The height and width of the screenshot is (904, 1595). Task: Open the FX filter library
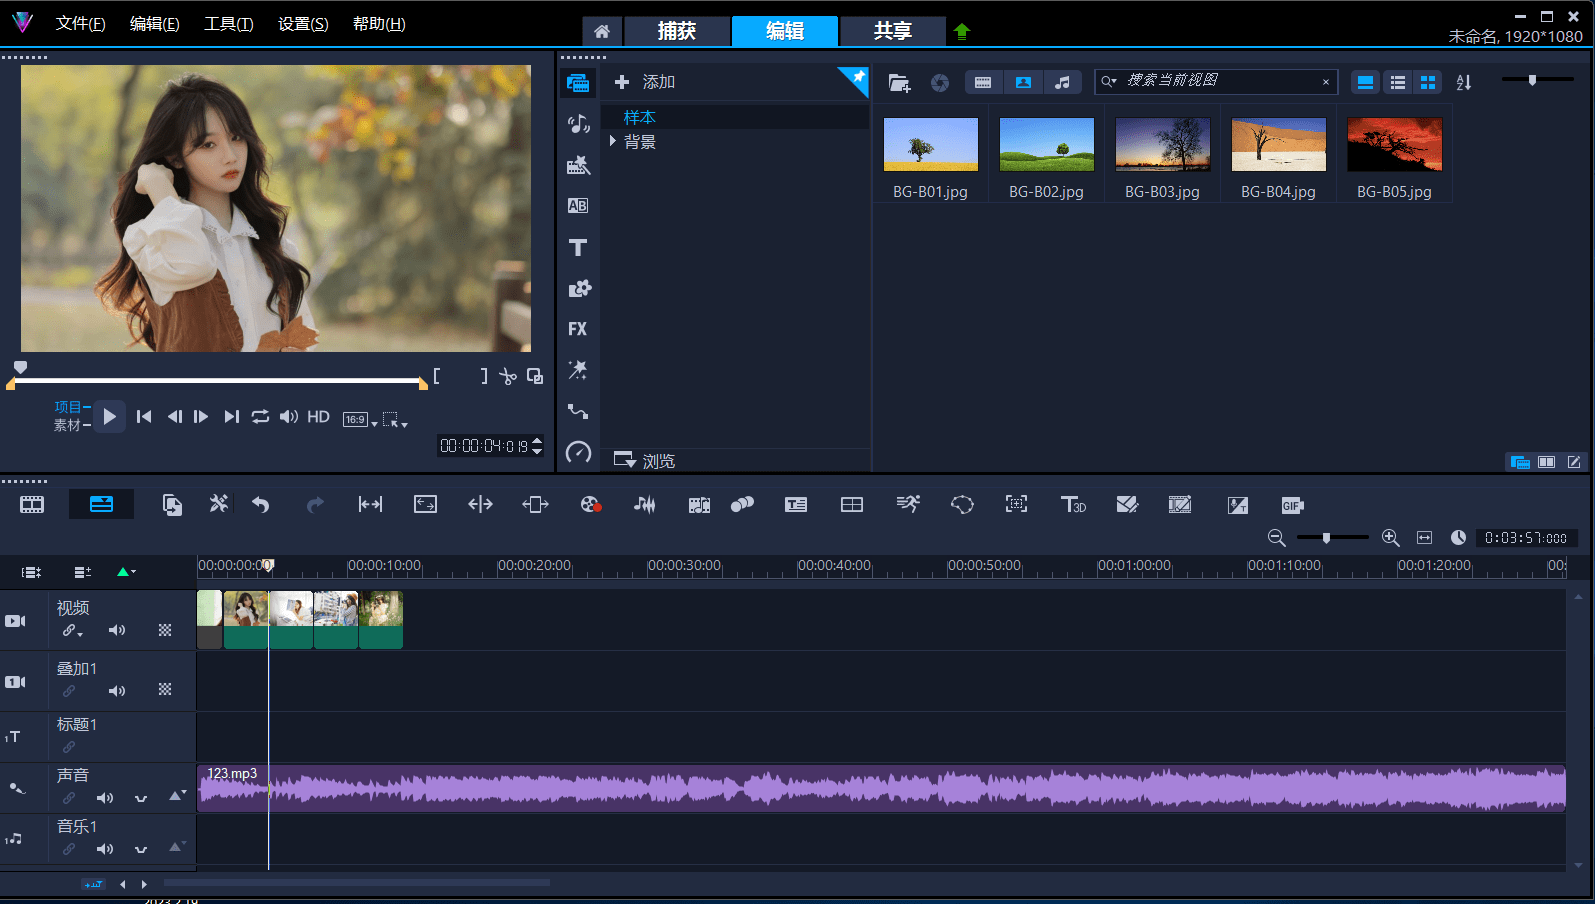578,329
